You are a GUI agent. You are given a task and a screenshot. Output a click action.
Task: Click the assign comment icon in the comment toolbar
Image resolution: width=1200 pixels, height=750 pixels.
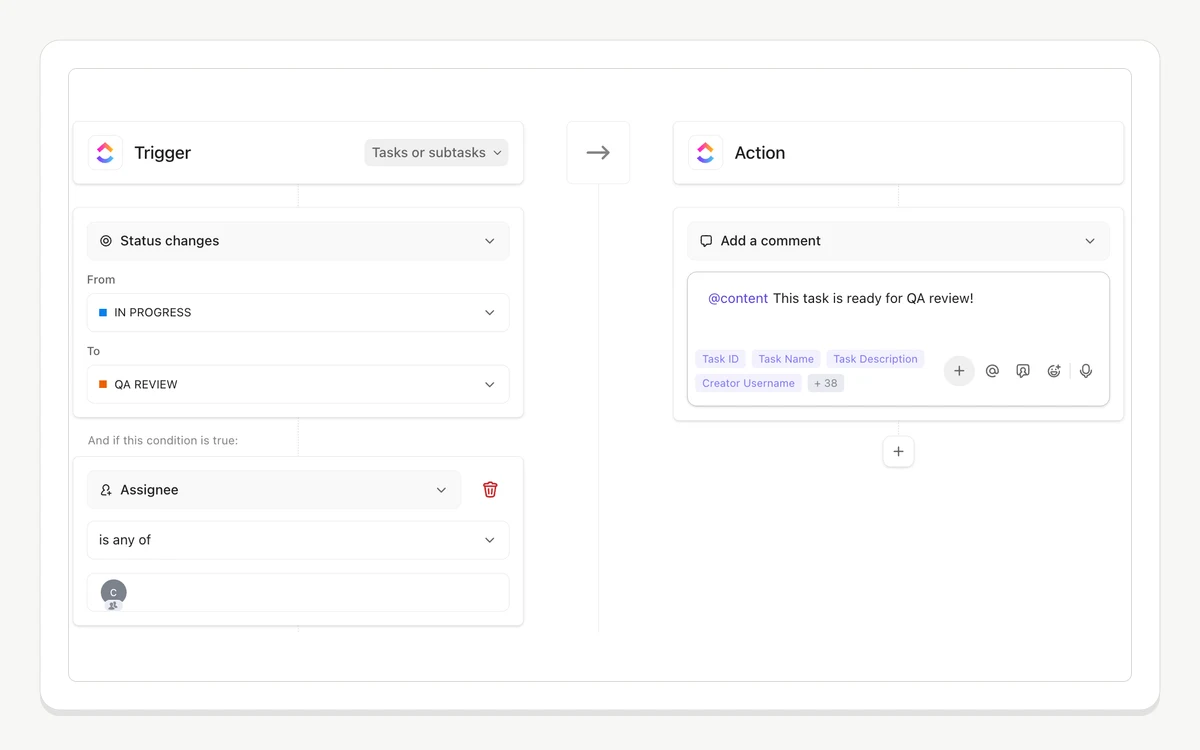coord(1023,371)
